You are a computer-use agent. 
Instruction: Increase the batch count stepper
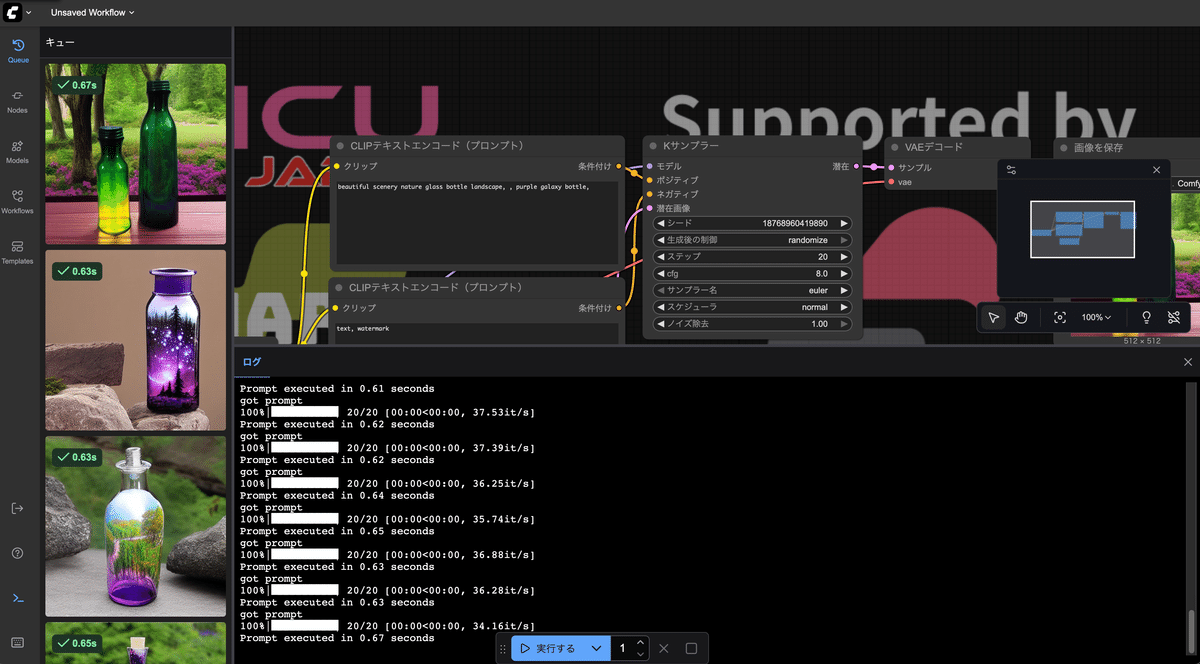(641, 643)
